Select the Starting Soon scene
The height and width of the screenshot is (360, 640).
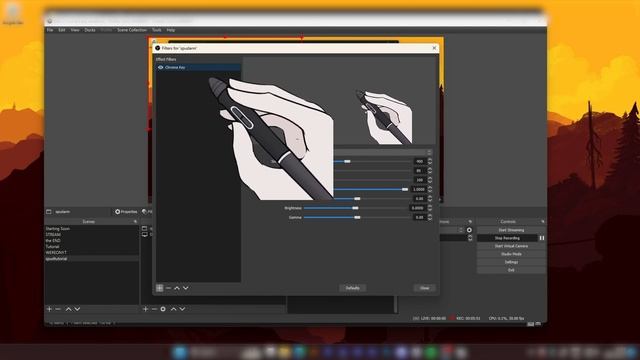[x=91, y=229]
